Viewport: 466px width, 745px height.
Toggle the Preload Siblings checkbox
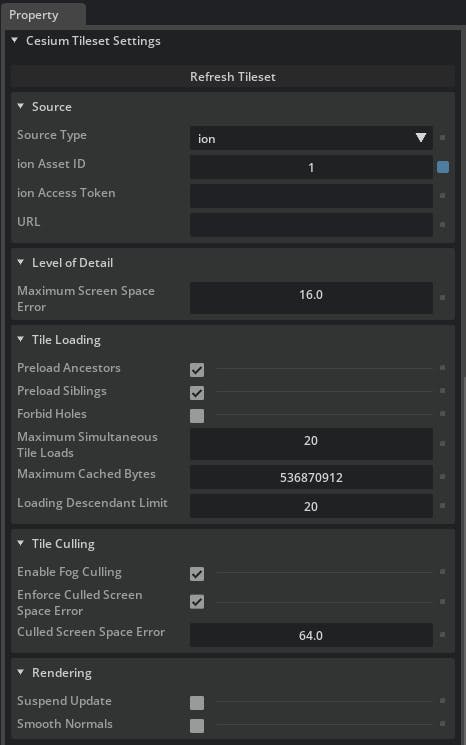[x=197, y=393]
